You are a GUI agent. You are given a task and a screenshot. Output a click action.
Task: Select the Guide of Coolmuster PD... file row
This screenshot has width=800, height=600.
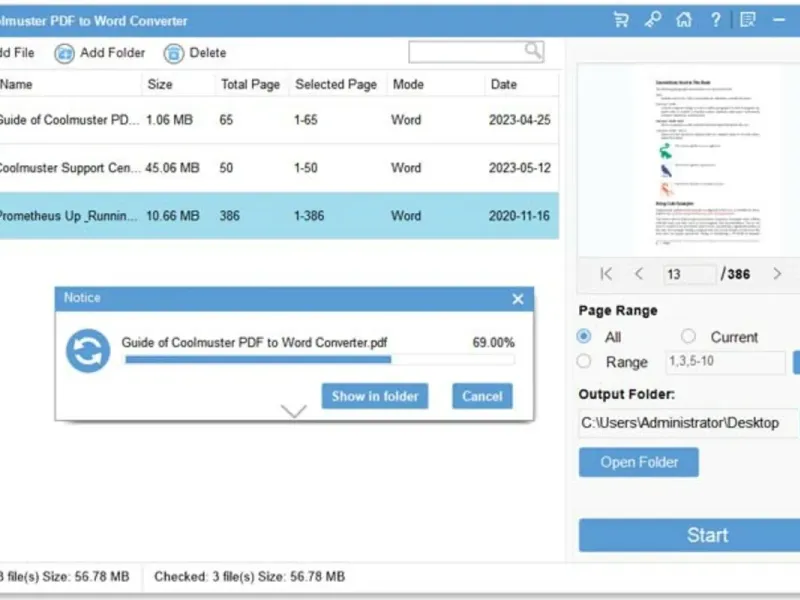(279, 120)
